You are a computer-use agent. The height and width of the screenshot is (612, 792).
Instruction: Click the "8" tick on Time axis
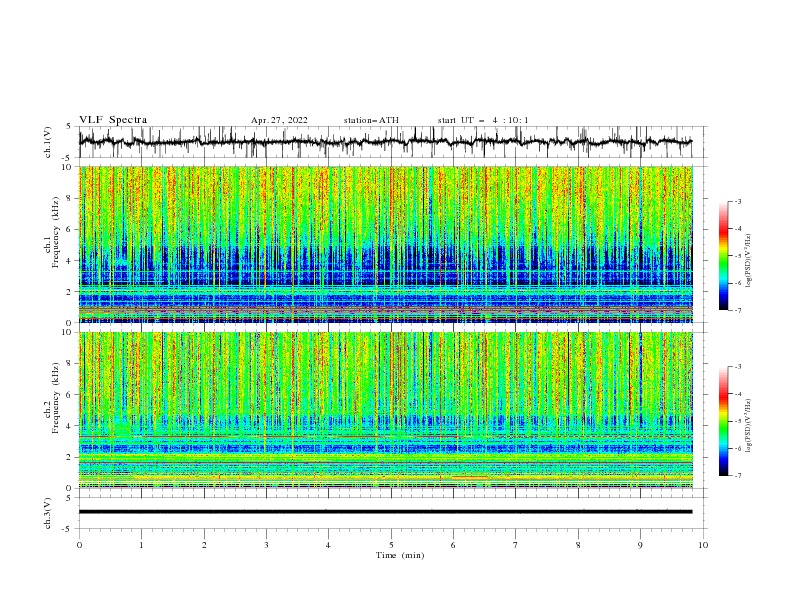(578, 545)
